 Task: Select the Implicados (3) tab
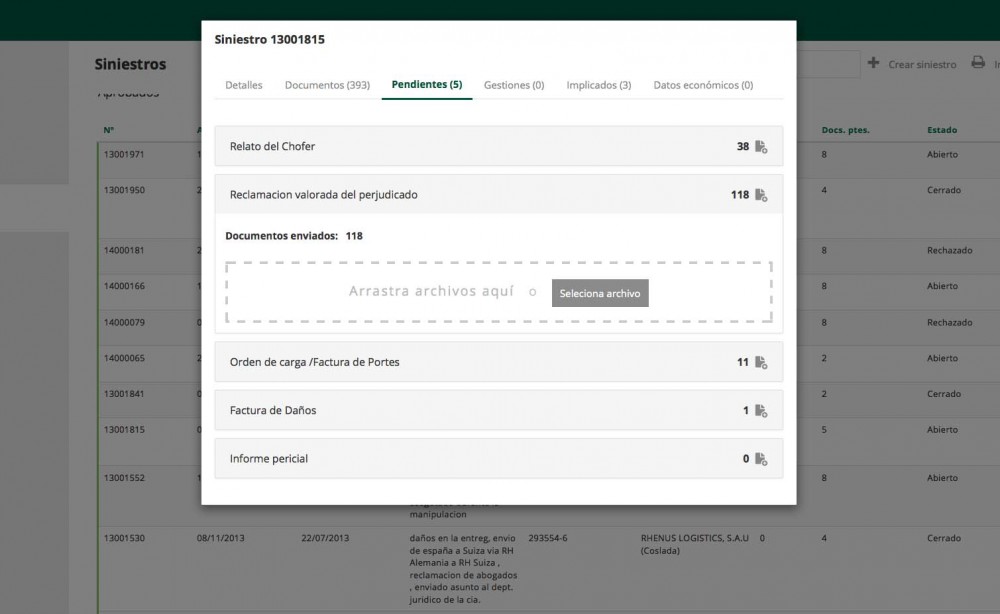click(x=598, y=86)
